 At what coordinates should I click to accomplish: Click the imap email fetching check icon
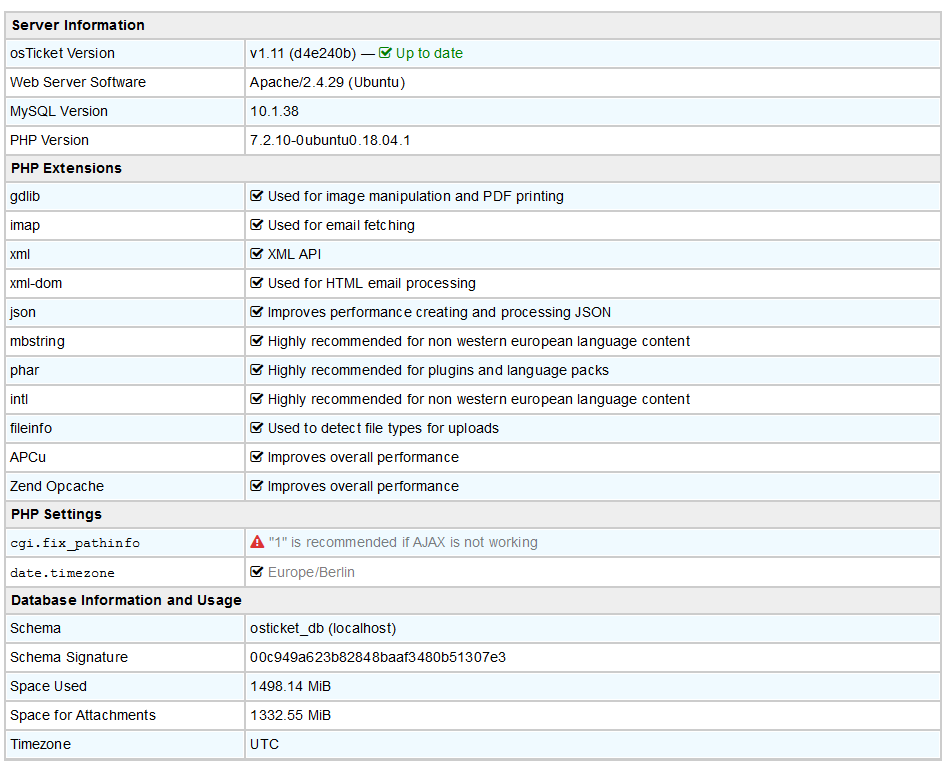257,226
